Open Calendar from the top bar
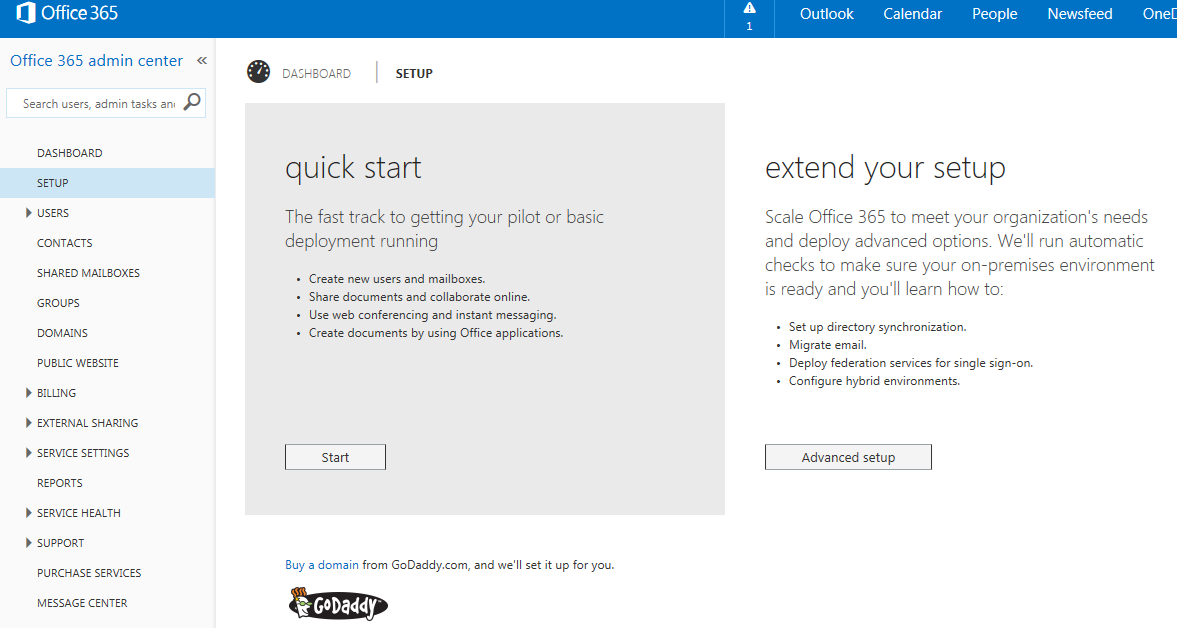This screenshot has height=628, width=1177. pyautogui.click(x=912, y=14)
